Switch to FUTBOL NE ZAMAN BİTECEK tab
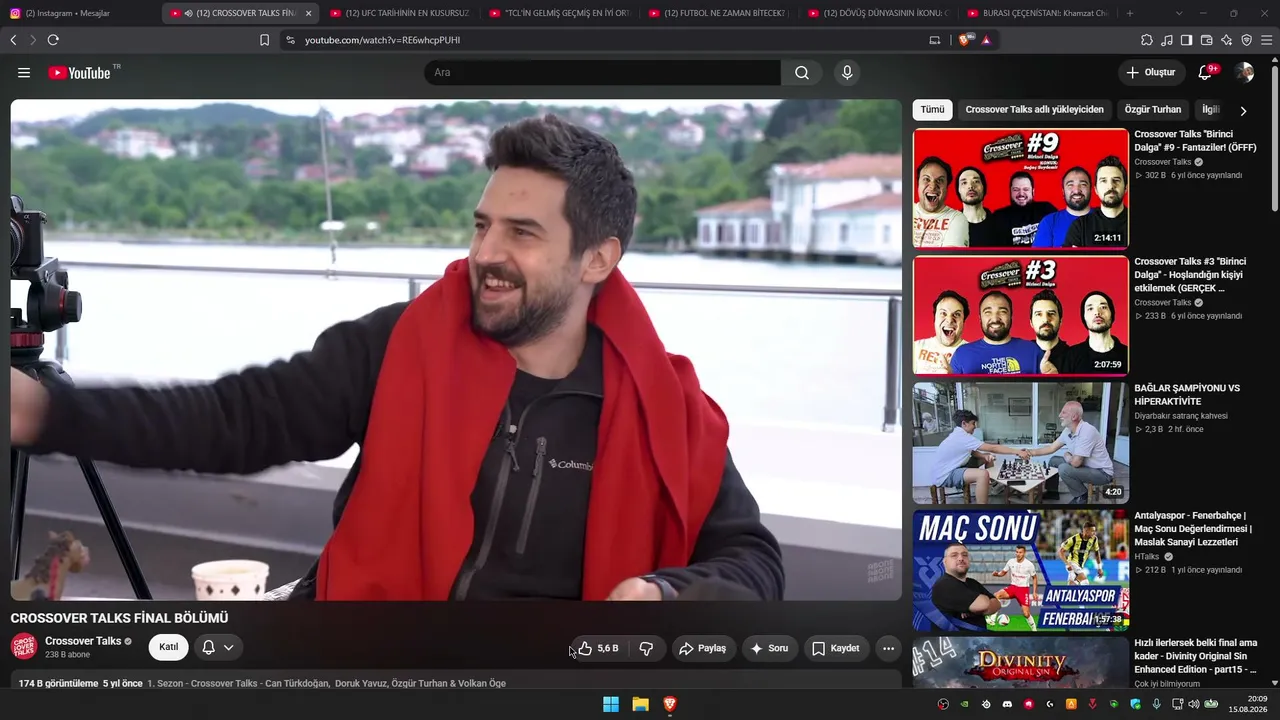1280x720 pixels. 718,13
